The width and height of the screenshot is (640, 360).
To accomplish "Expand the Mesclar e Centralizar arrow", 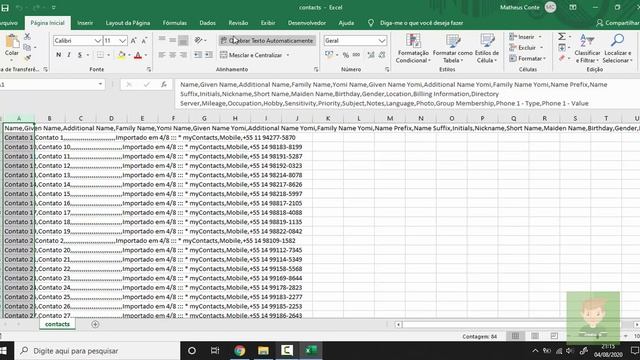I will coord(288,55).
